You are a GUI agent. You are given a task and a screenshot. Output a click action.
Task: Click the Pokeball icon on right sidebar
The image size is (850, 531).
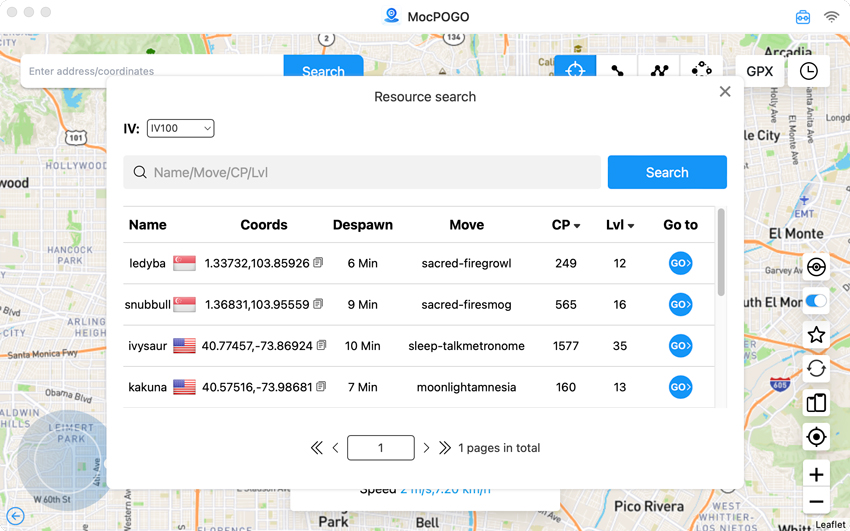(x=816, y=267)
